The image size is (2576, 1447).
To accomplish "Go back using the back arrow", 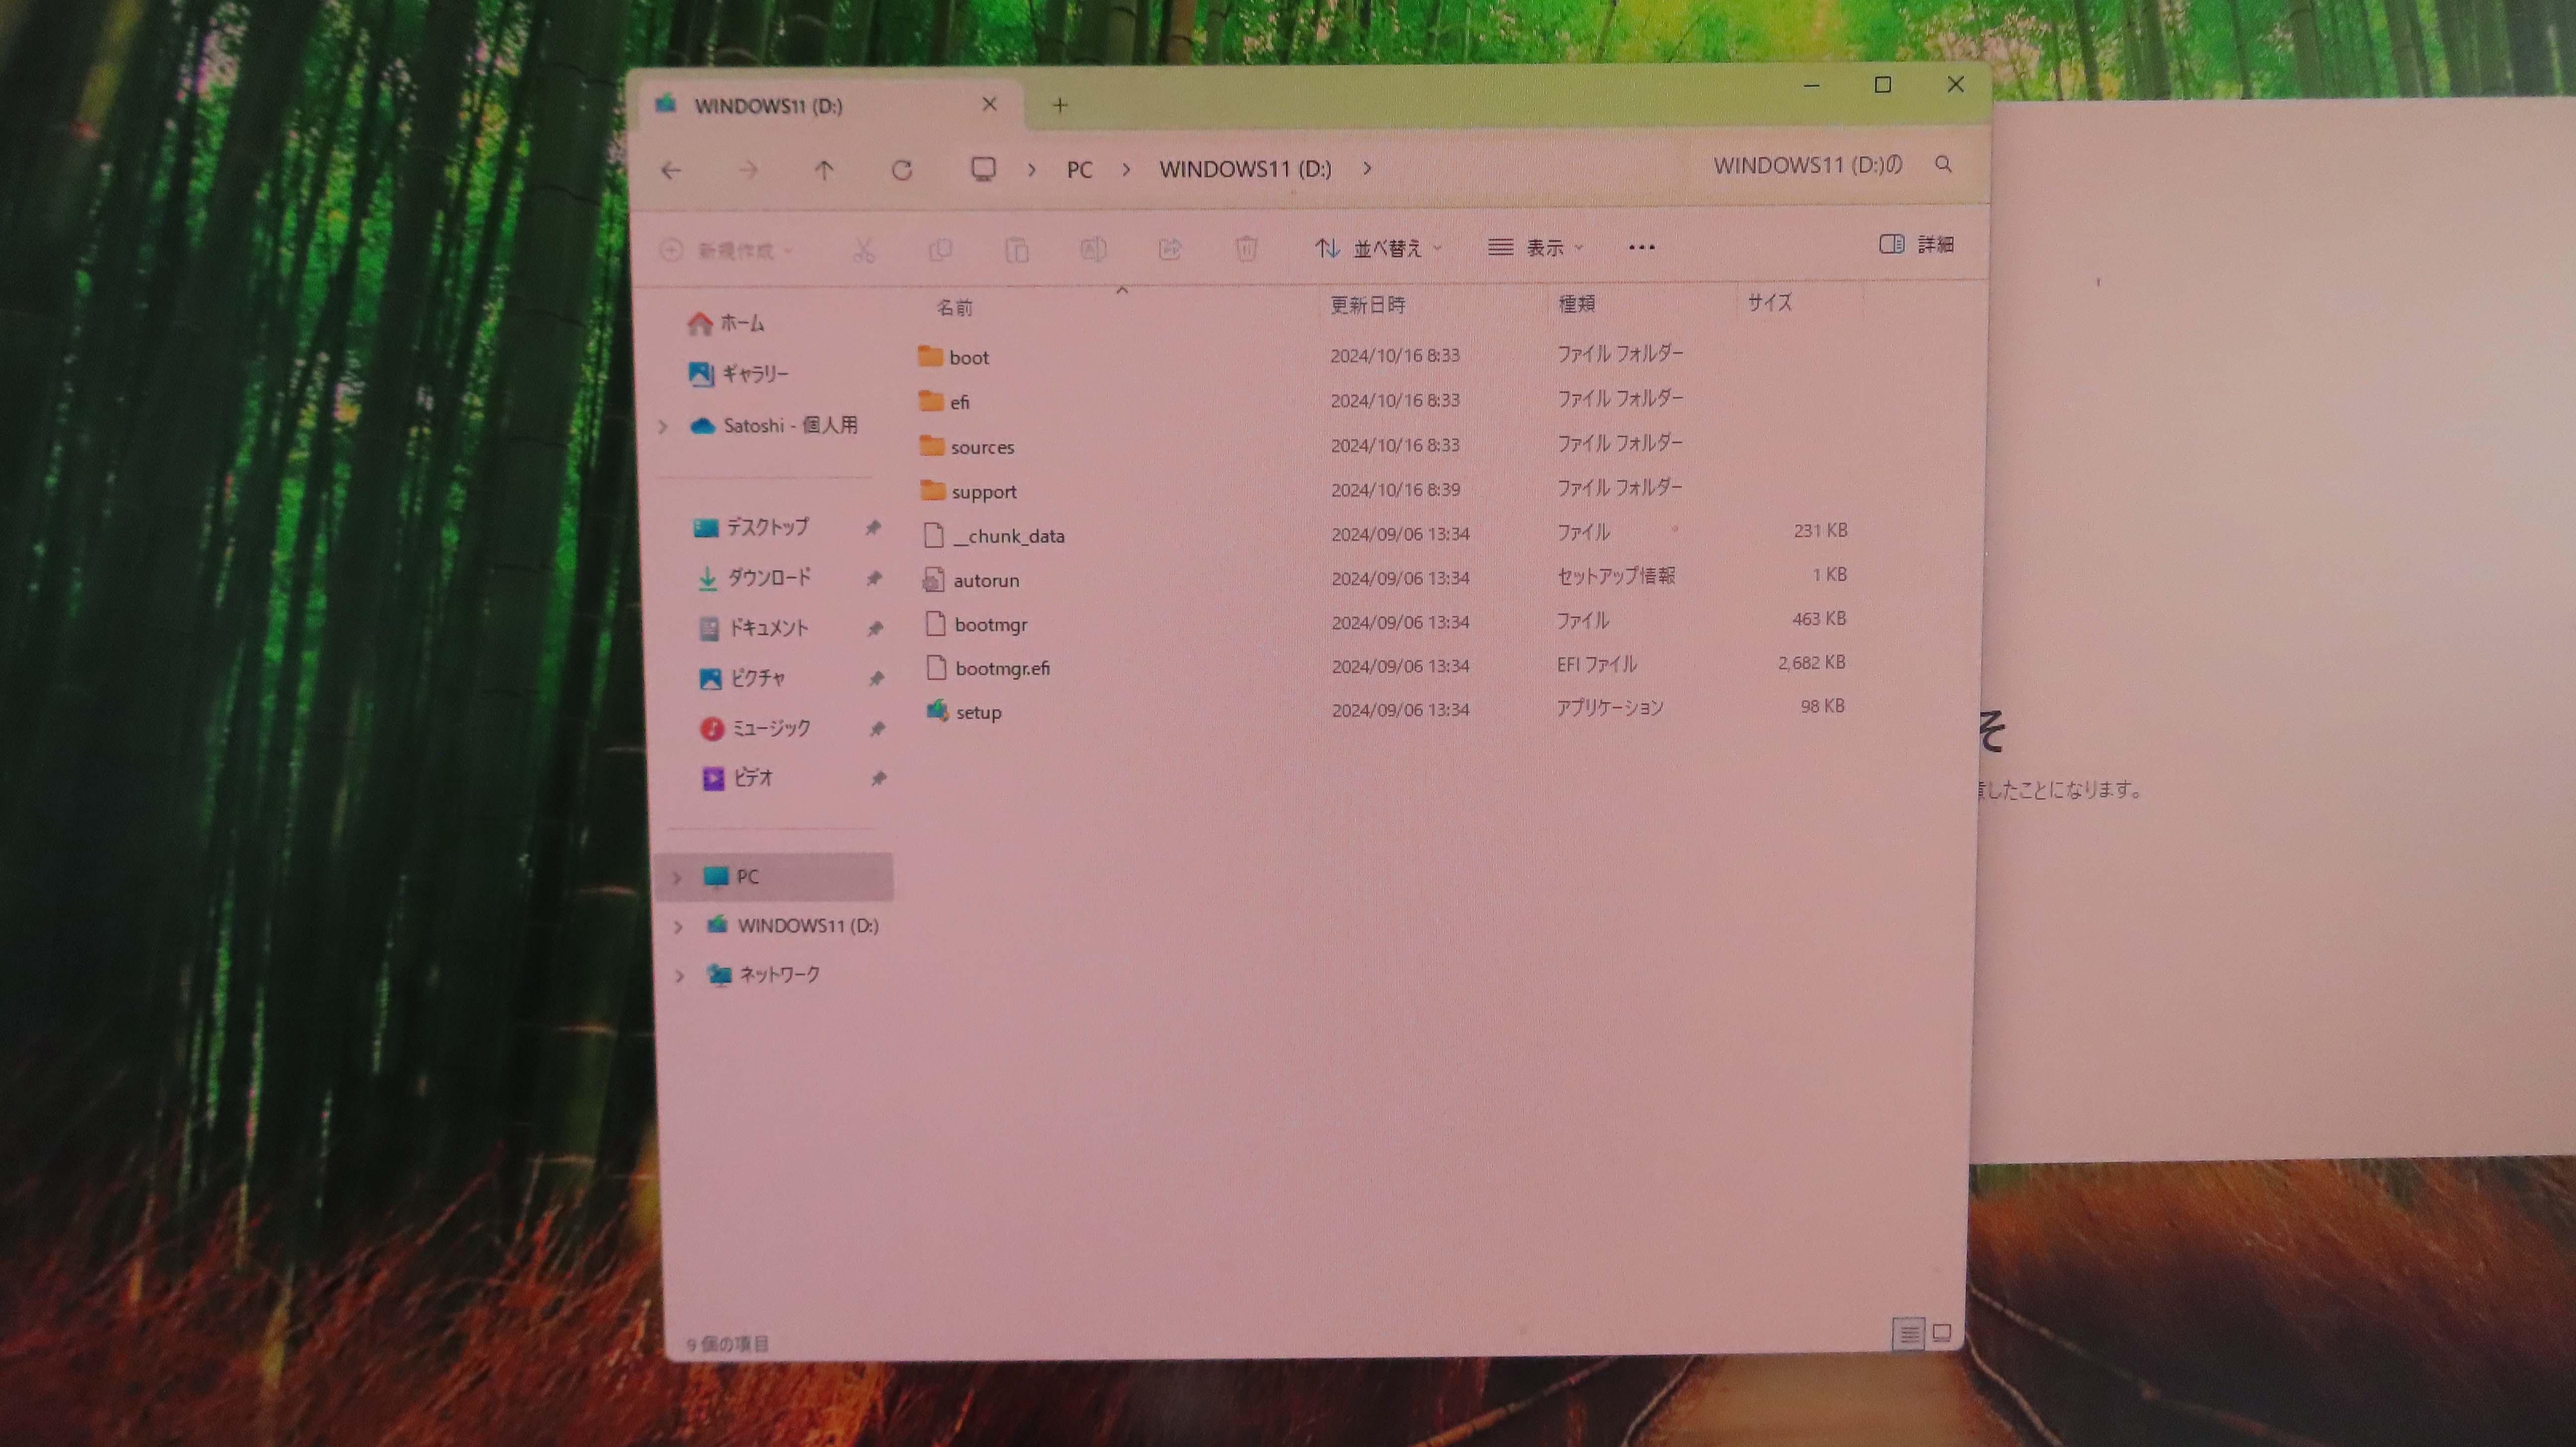I will tap(671, 171).
